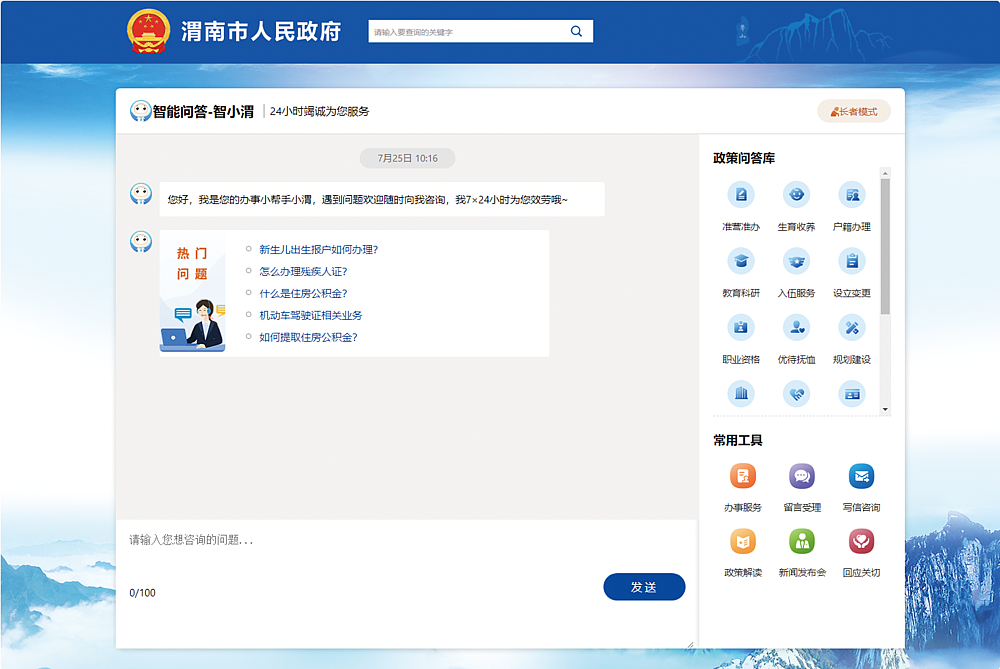Viewport: 1000px width, 669px height.
Task: Select the 生育收养 policy icon
Action: (796, 195)
